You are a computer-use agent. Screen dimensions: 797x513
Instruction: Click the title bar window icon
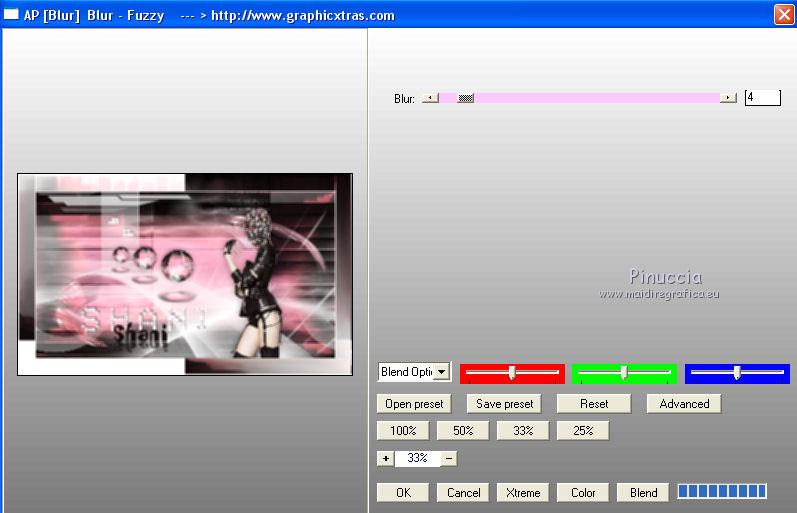click(x=11, y=15)
